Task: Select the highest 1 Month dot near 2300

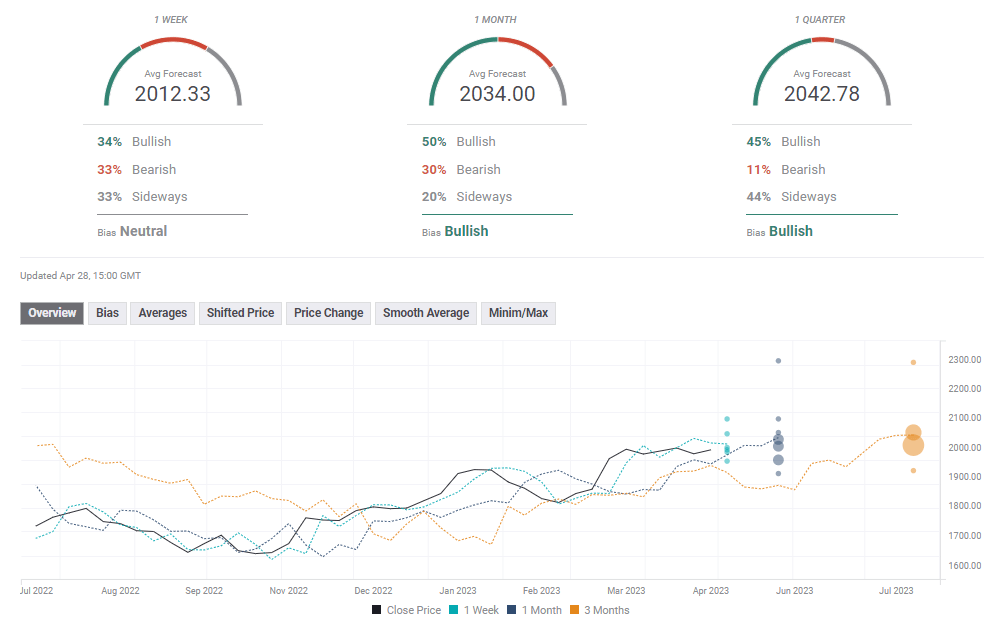Action: (778, 361)
